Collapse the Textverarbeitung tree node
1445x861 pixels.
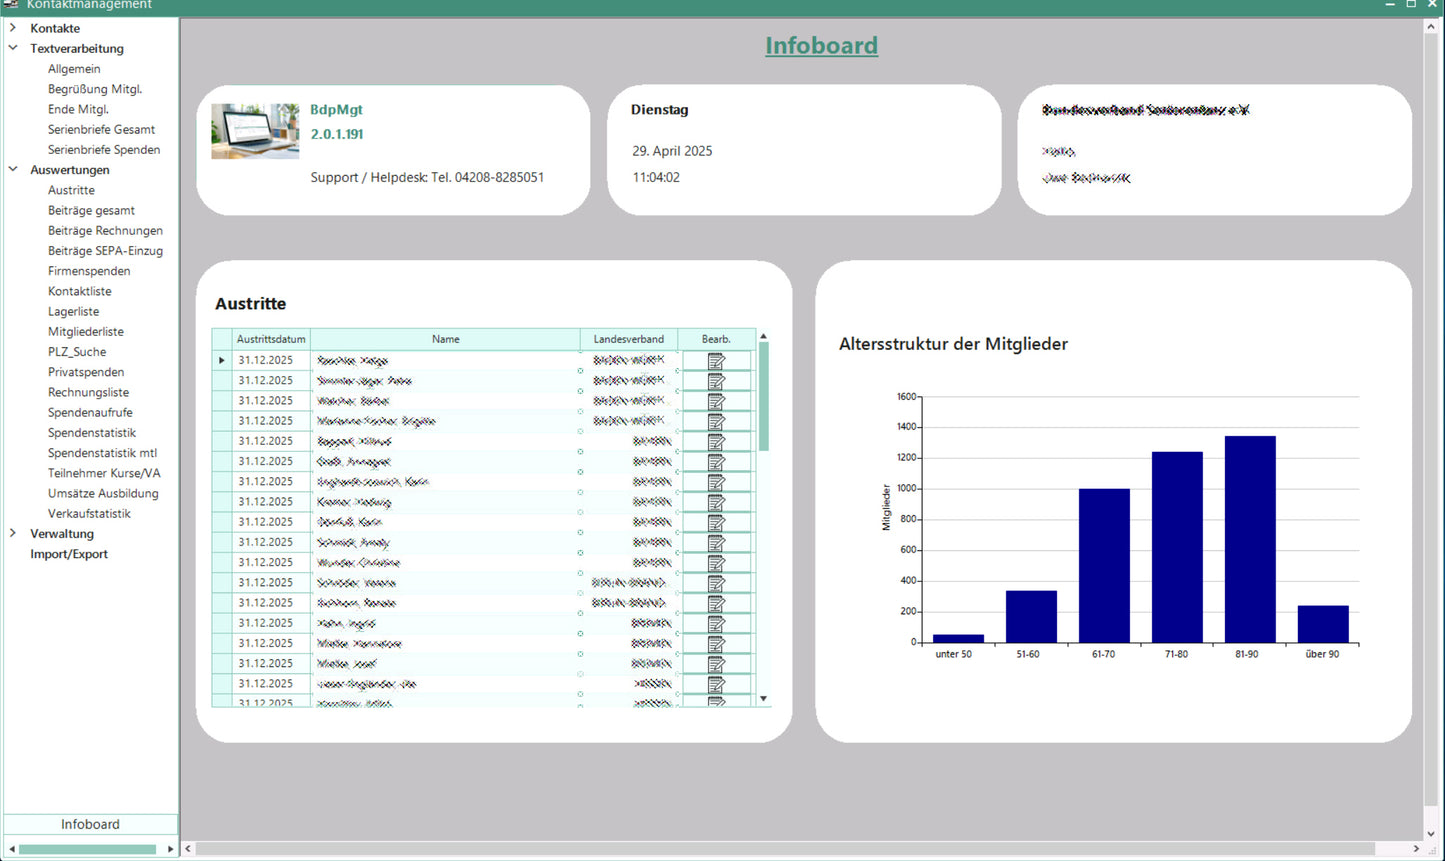tap(13, 48)
